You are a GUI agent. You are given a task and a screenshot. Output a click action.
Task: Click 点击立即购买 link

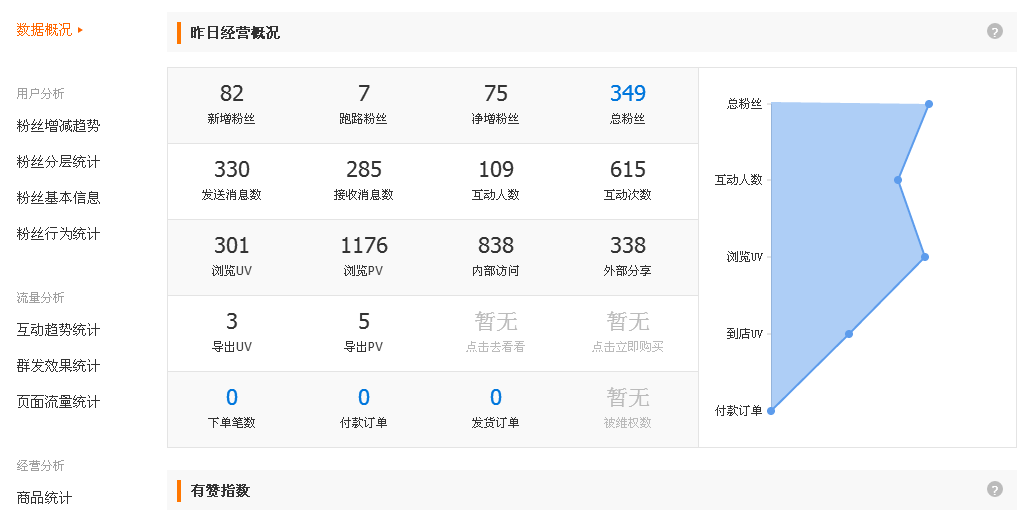pyautogui.click(x=628, y=347)
